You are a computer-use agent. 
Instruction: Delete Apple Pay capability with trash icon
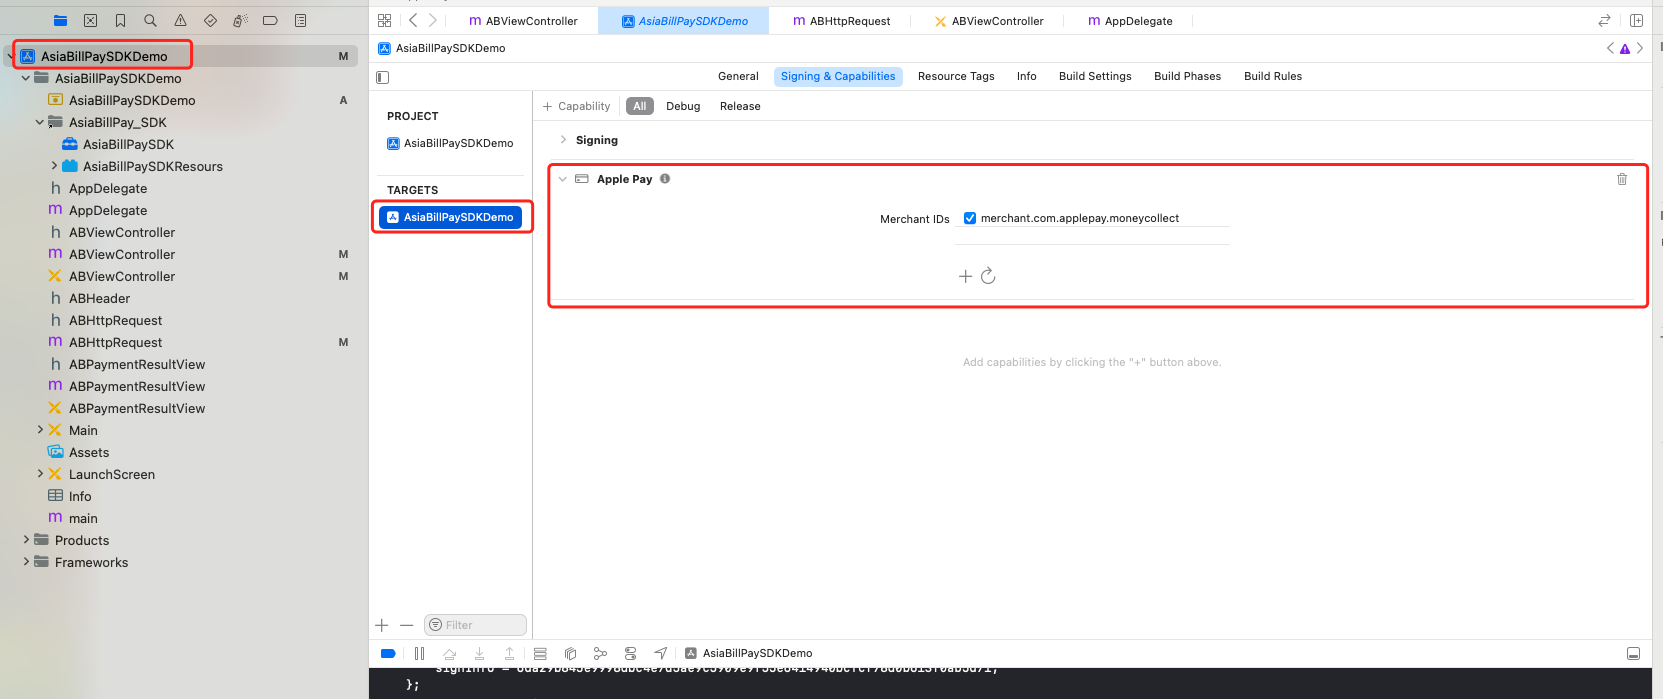click(1621, 179)
